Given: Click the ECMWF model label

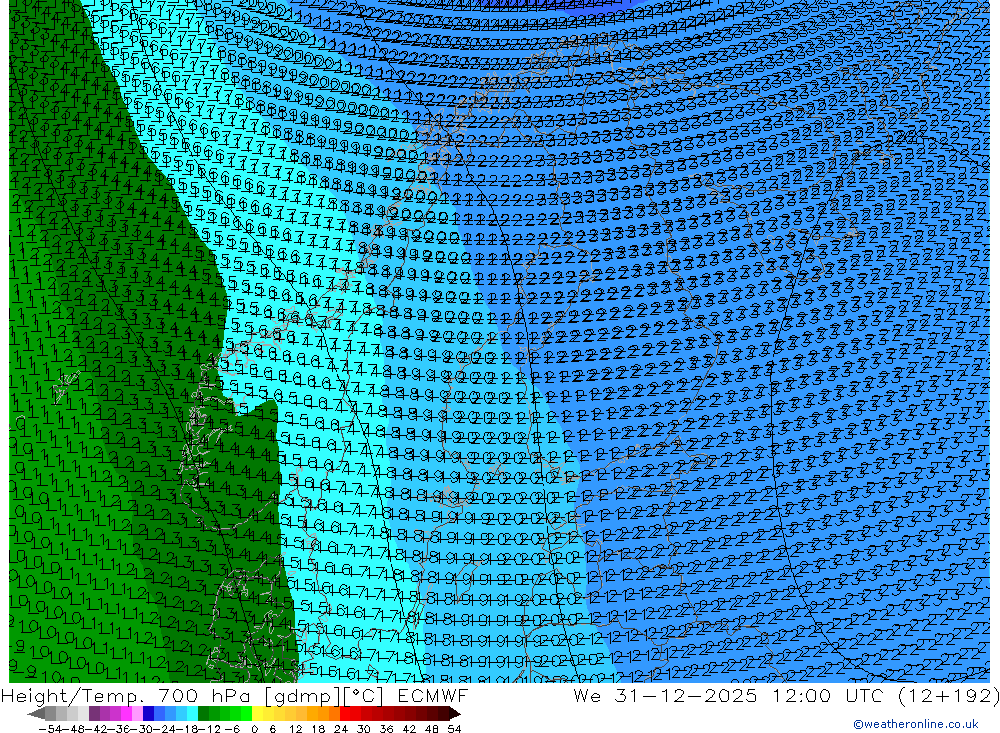Looking at the screenshot, I should 432,695.
